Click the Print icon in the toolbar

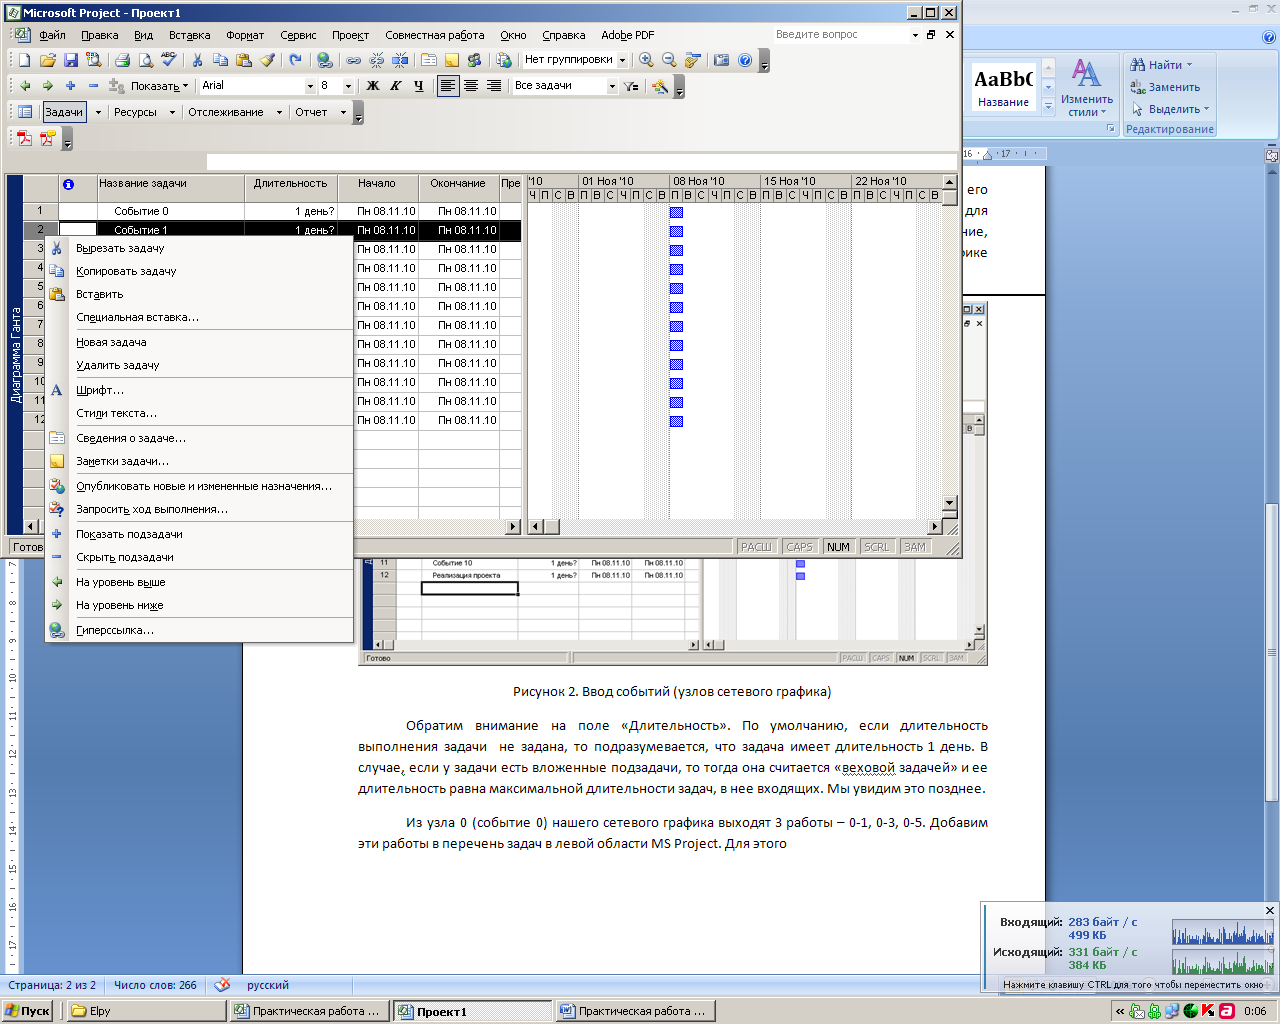tap(122, 60)
